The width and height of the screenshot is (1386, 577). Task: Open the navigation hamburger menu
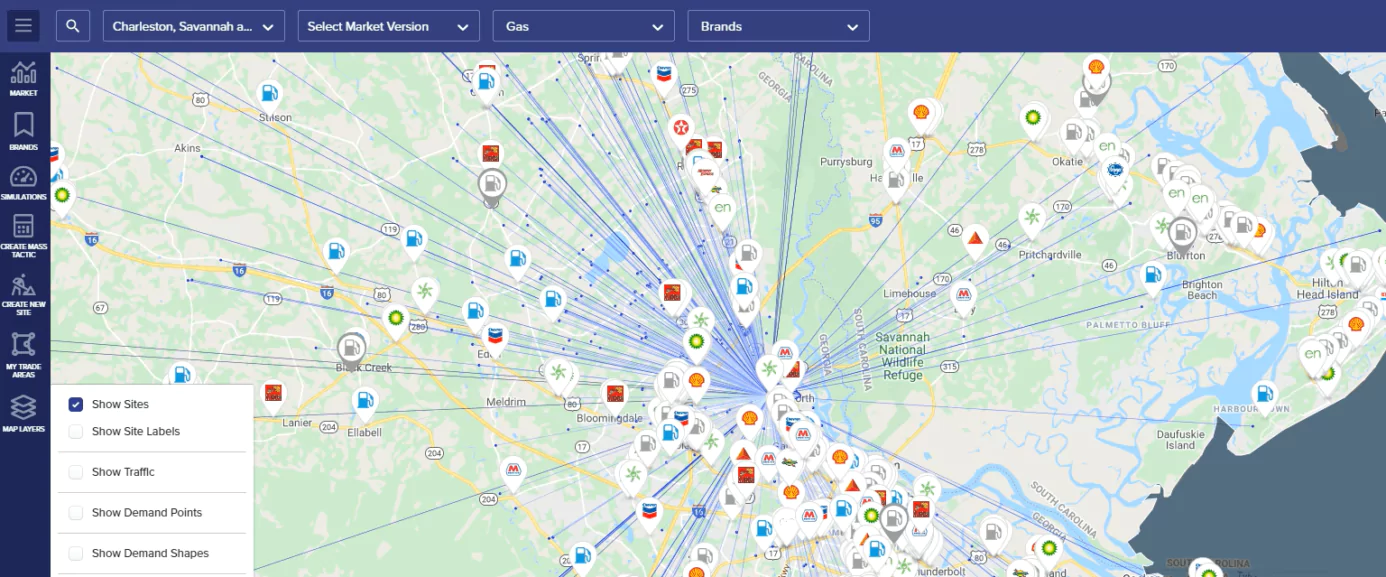pyautogui.click(x=23, y=25)
